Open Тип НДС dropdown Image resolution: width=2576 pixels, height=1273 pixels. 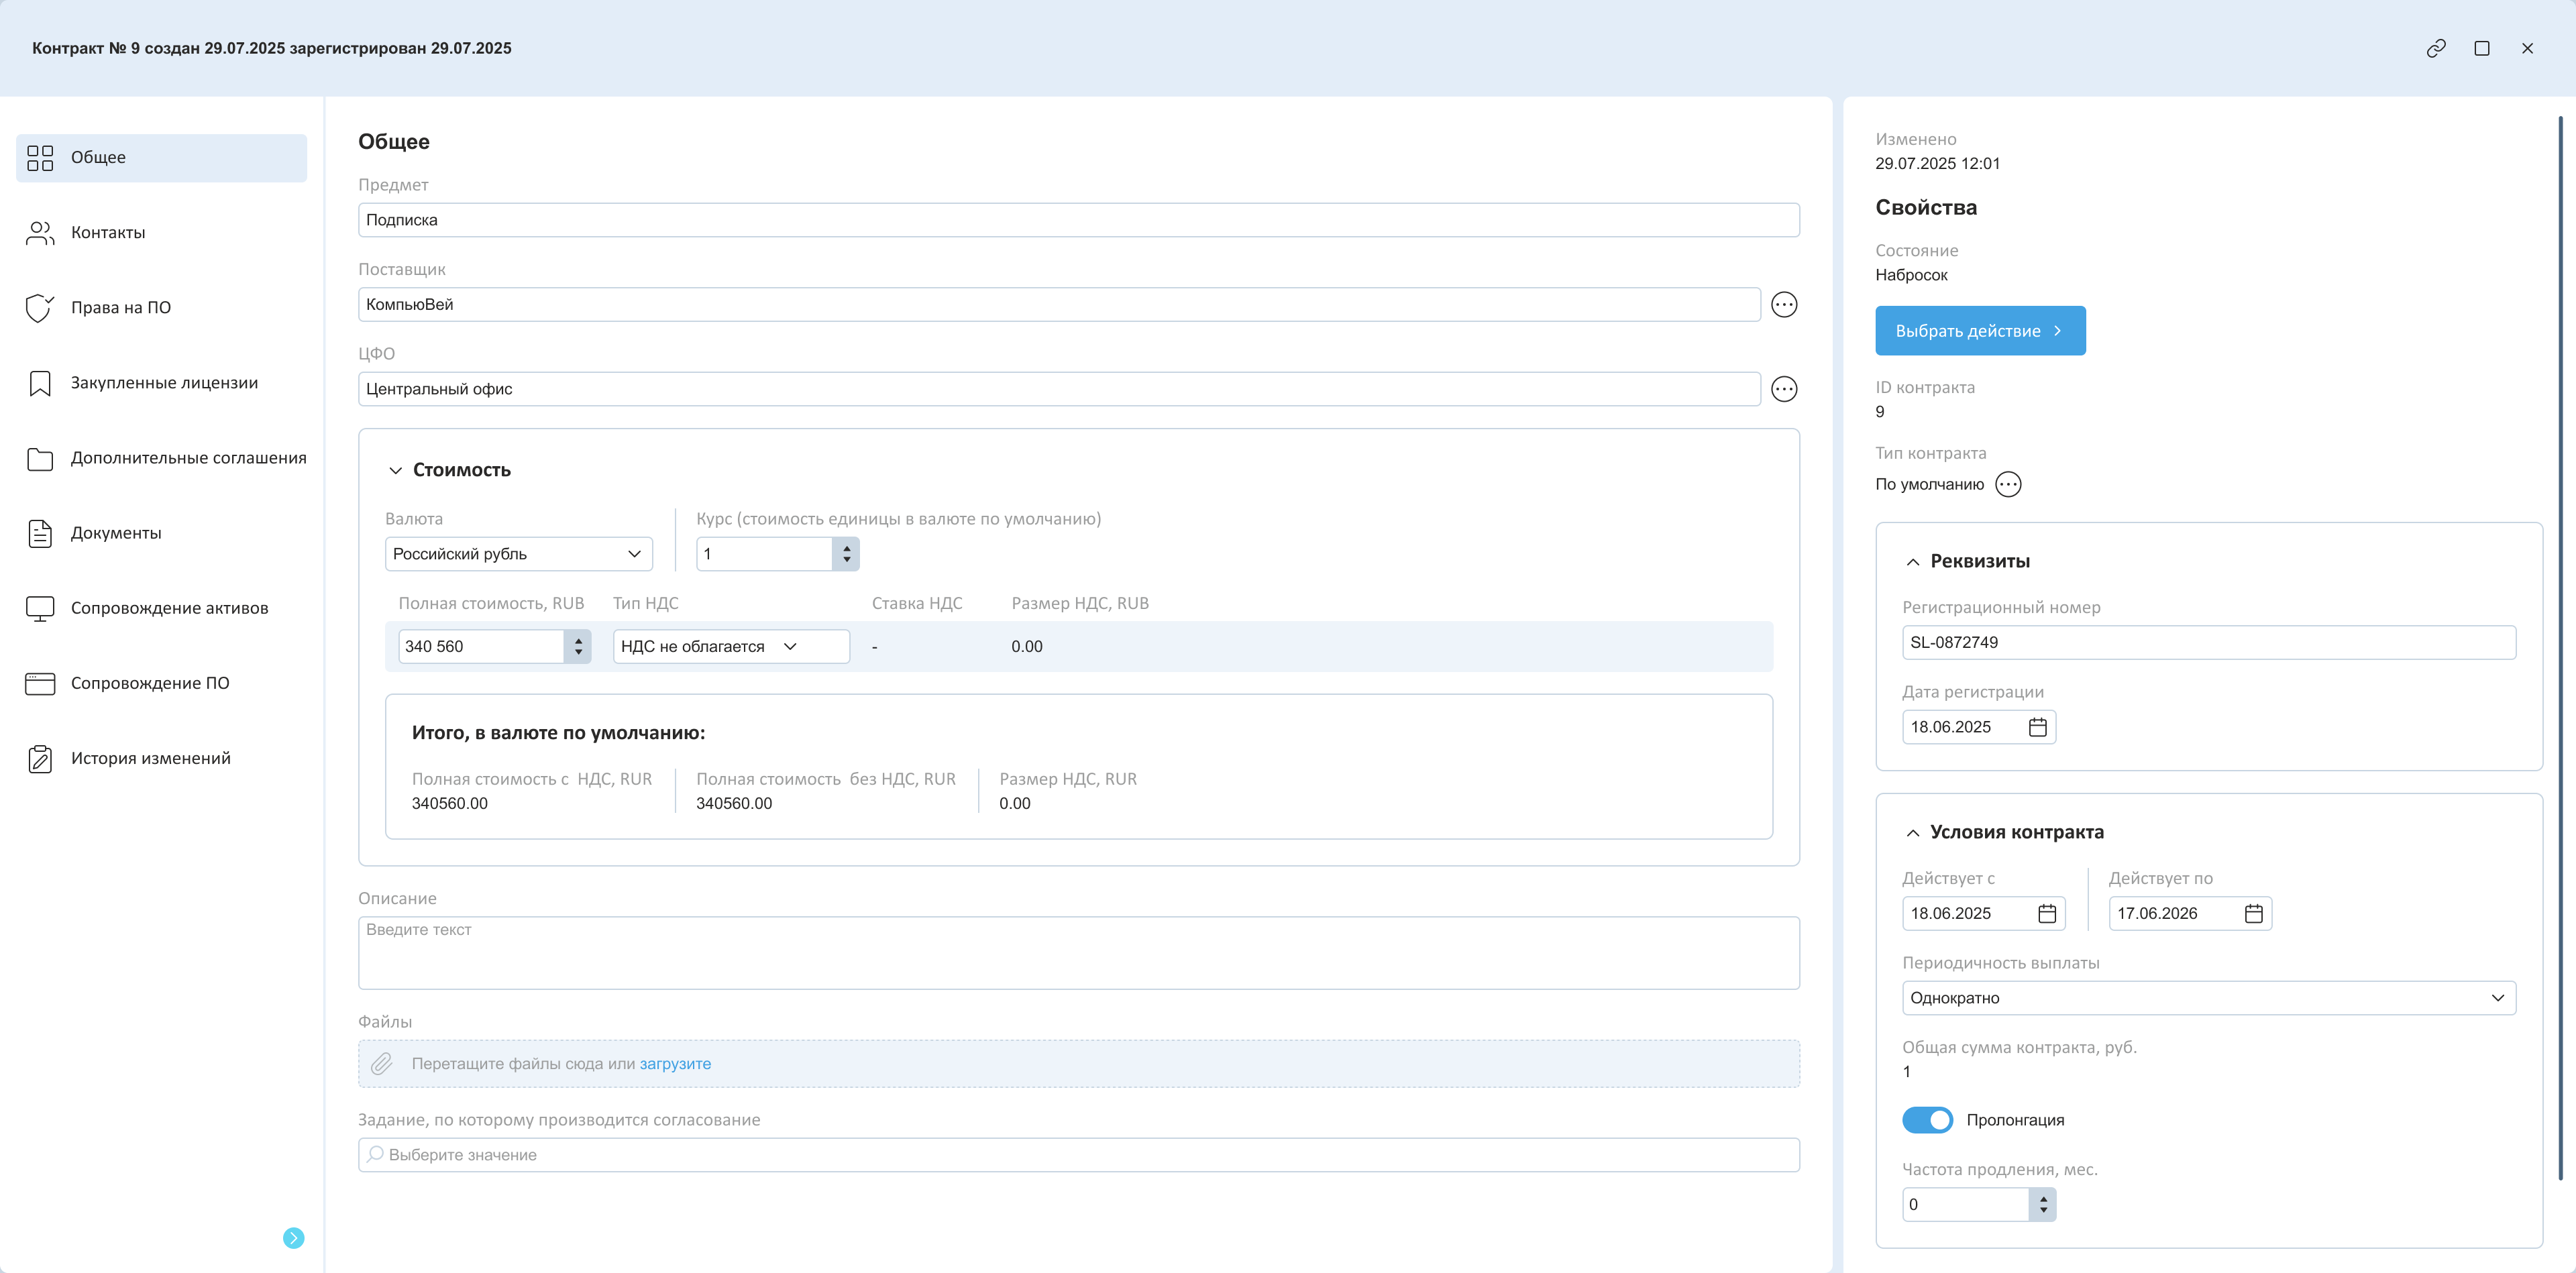click(x=730, y=646)
